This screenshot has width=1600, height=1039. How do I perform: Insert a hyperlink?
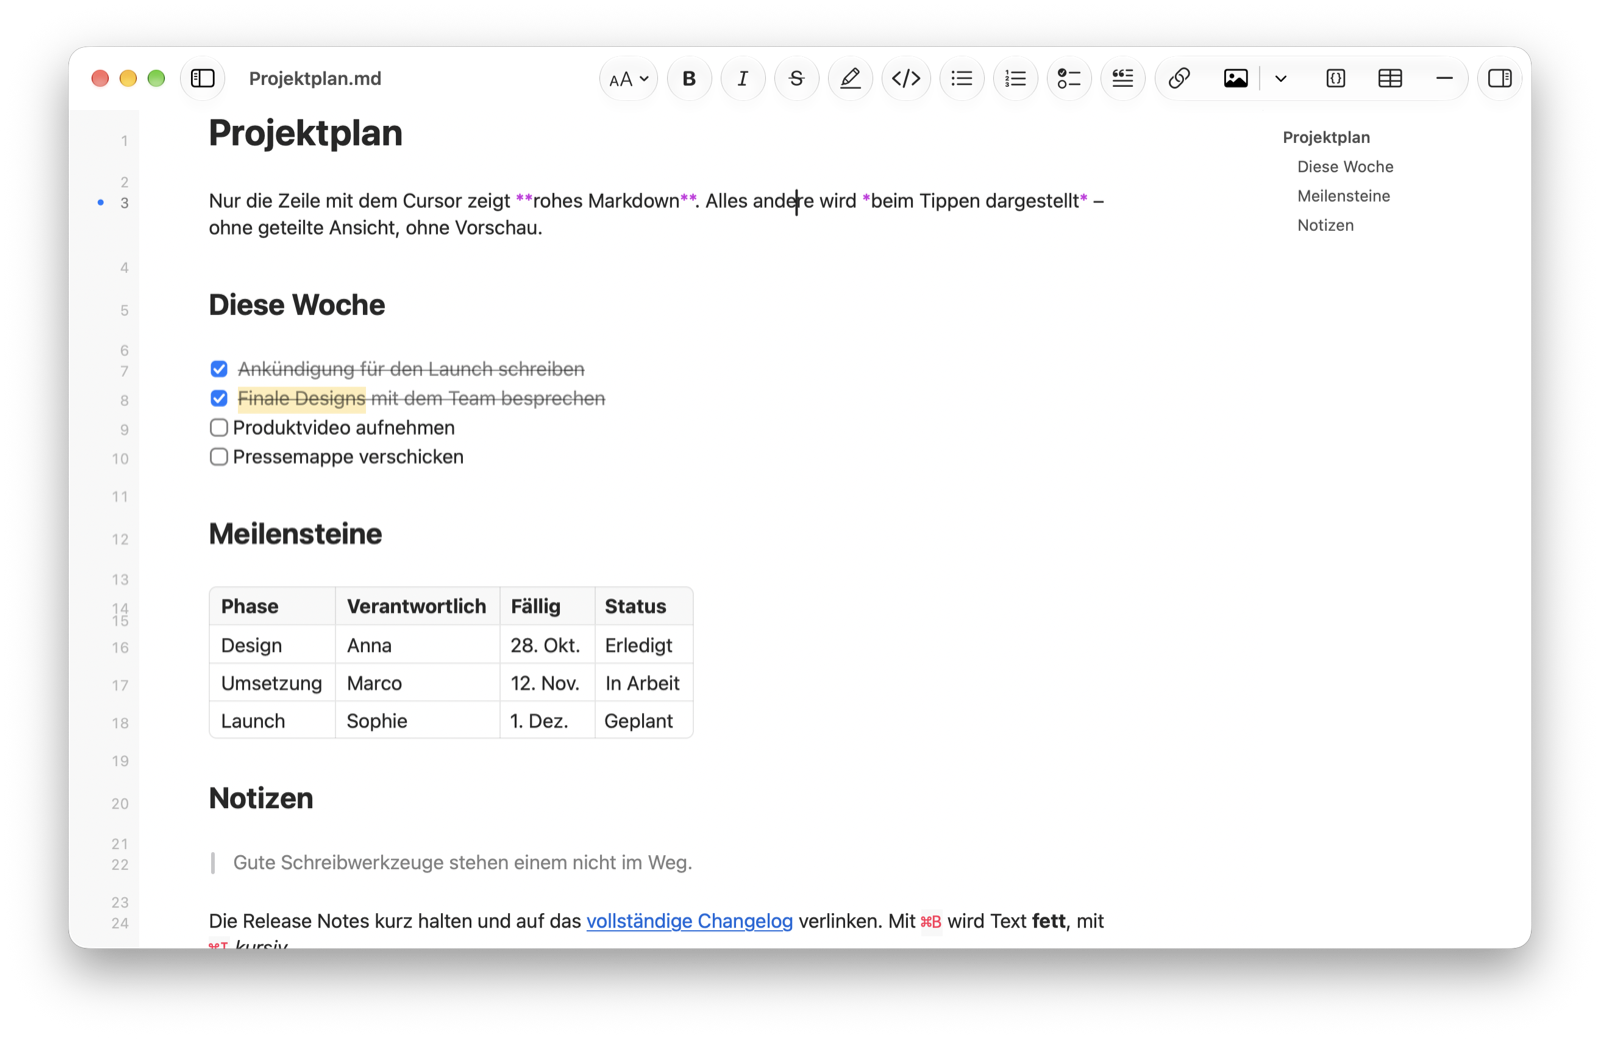[x=1179, y=78]
